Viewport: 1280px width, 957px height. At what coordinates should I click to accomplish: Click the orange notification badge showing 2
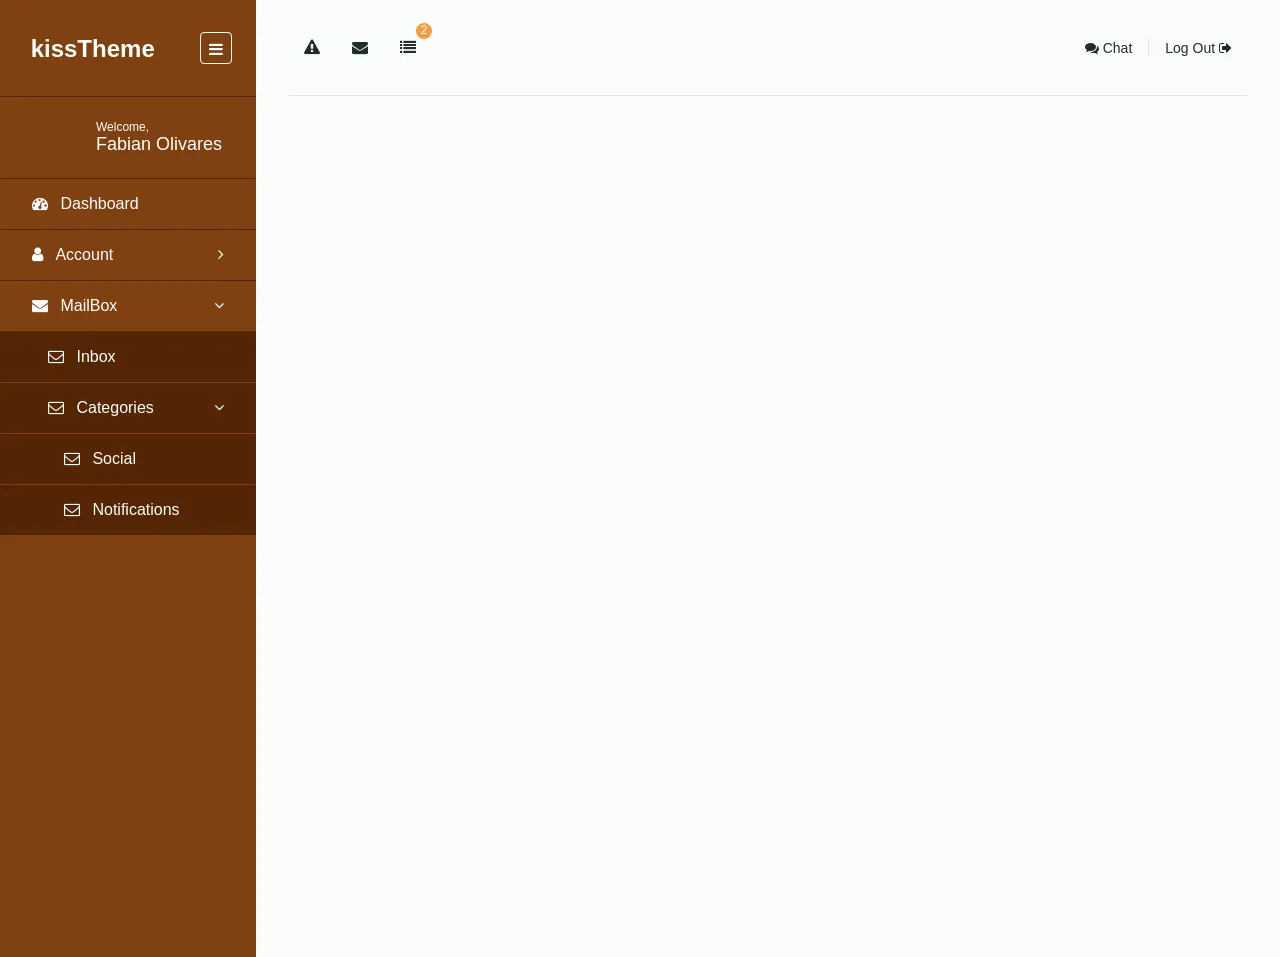424,31
